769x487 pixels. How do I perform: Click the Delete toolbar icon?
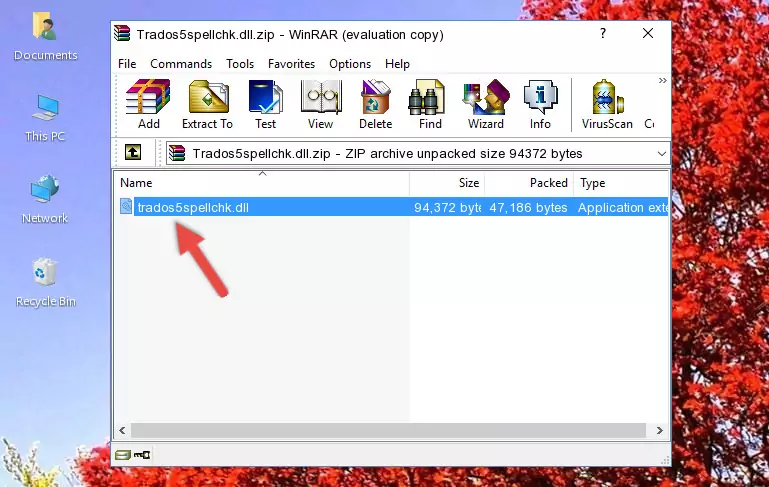[376, 104]
